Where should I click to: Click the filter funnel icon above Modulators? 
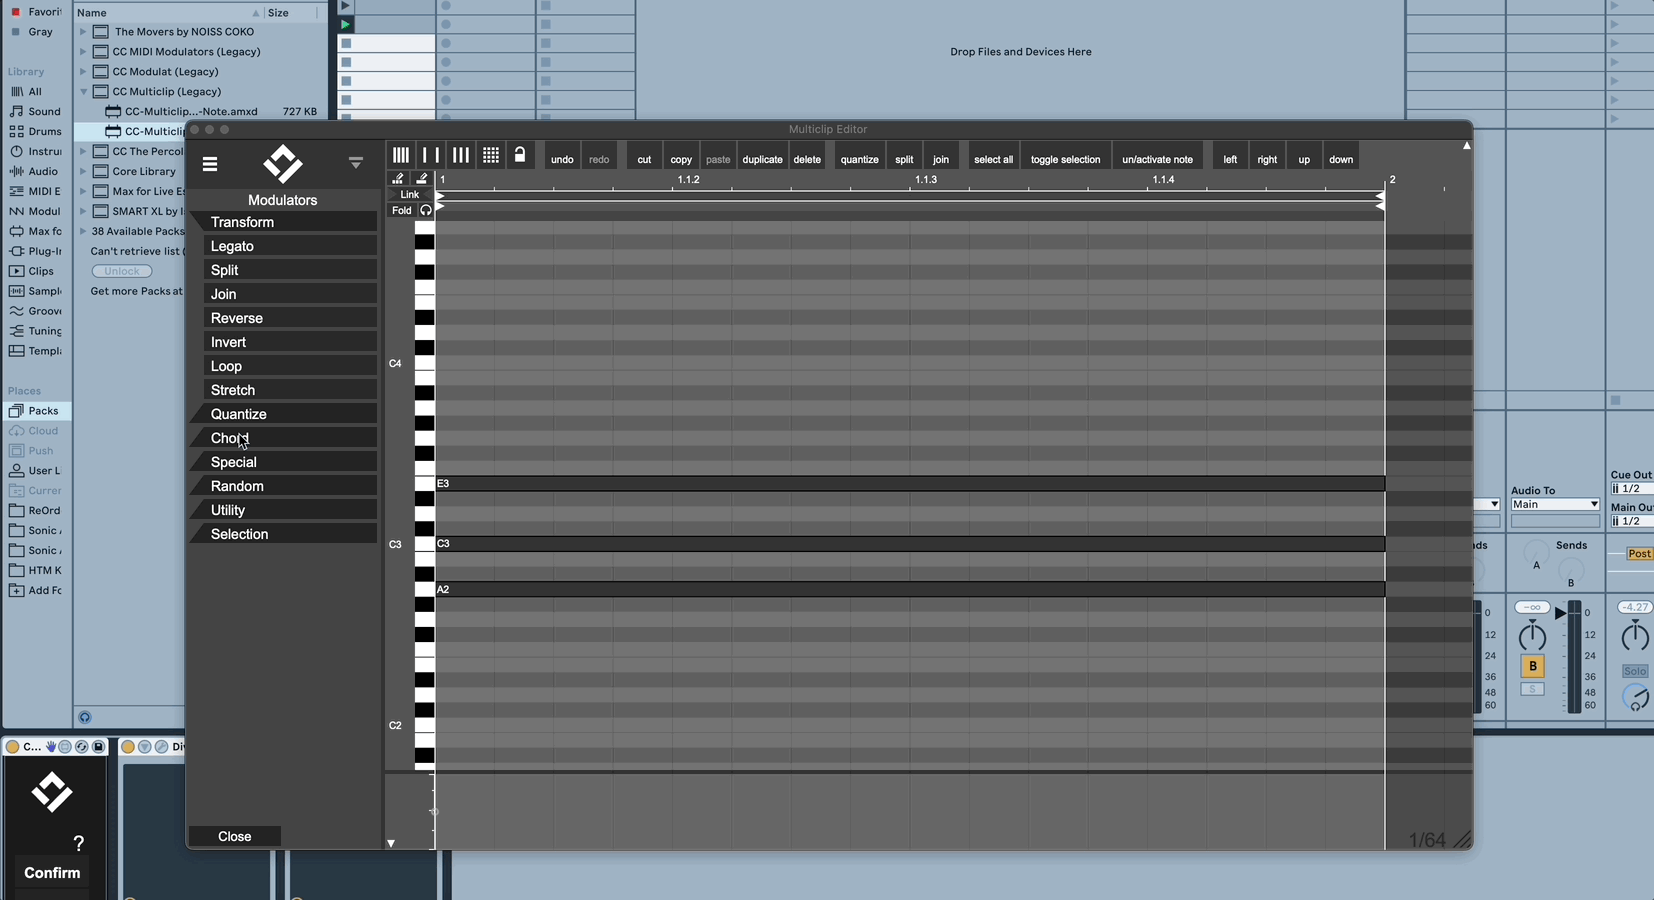coord(355,162)
